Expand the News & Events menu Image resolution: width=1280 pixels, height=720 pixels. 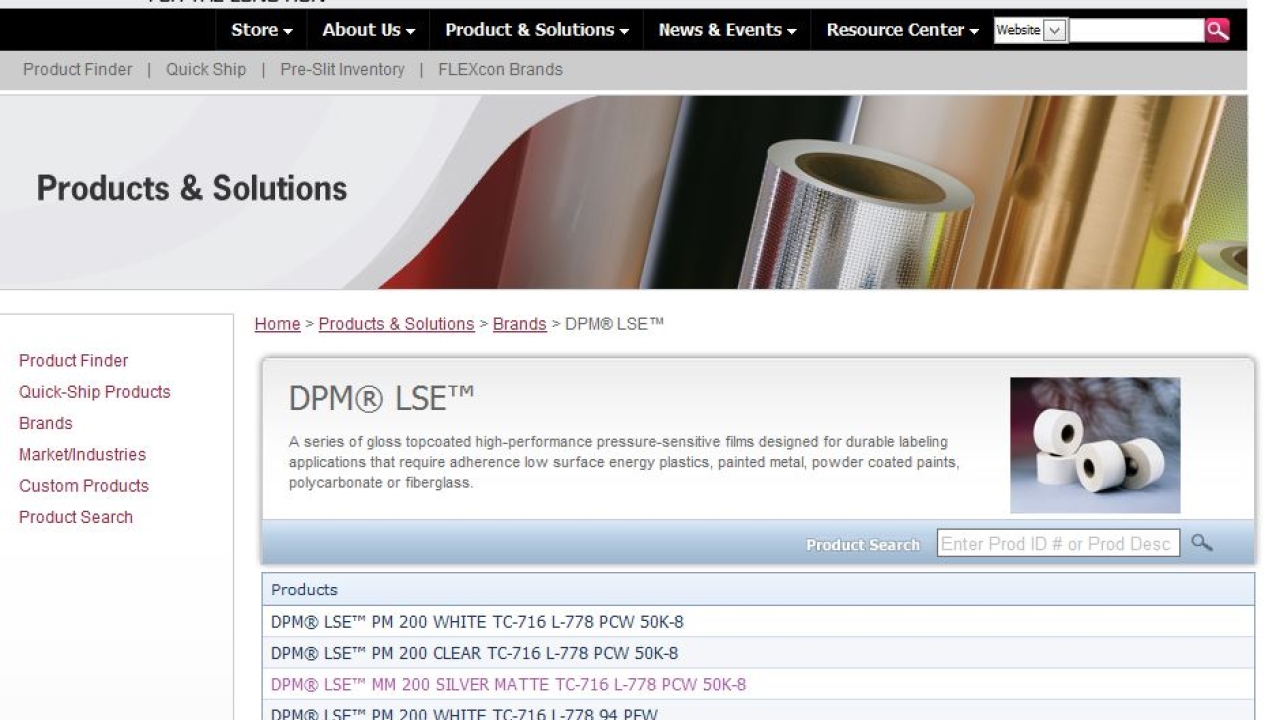727,30
